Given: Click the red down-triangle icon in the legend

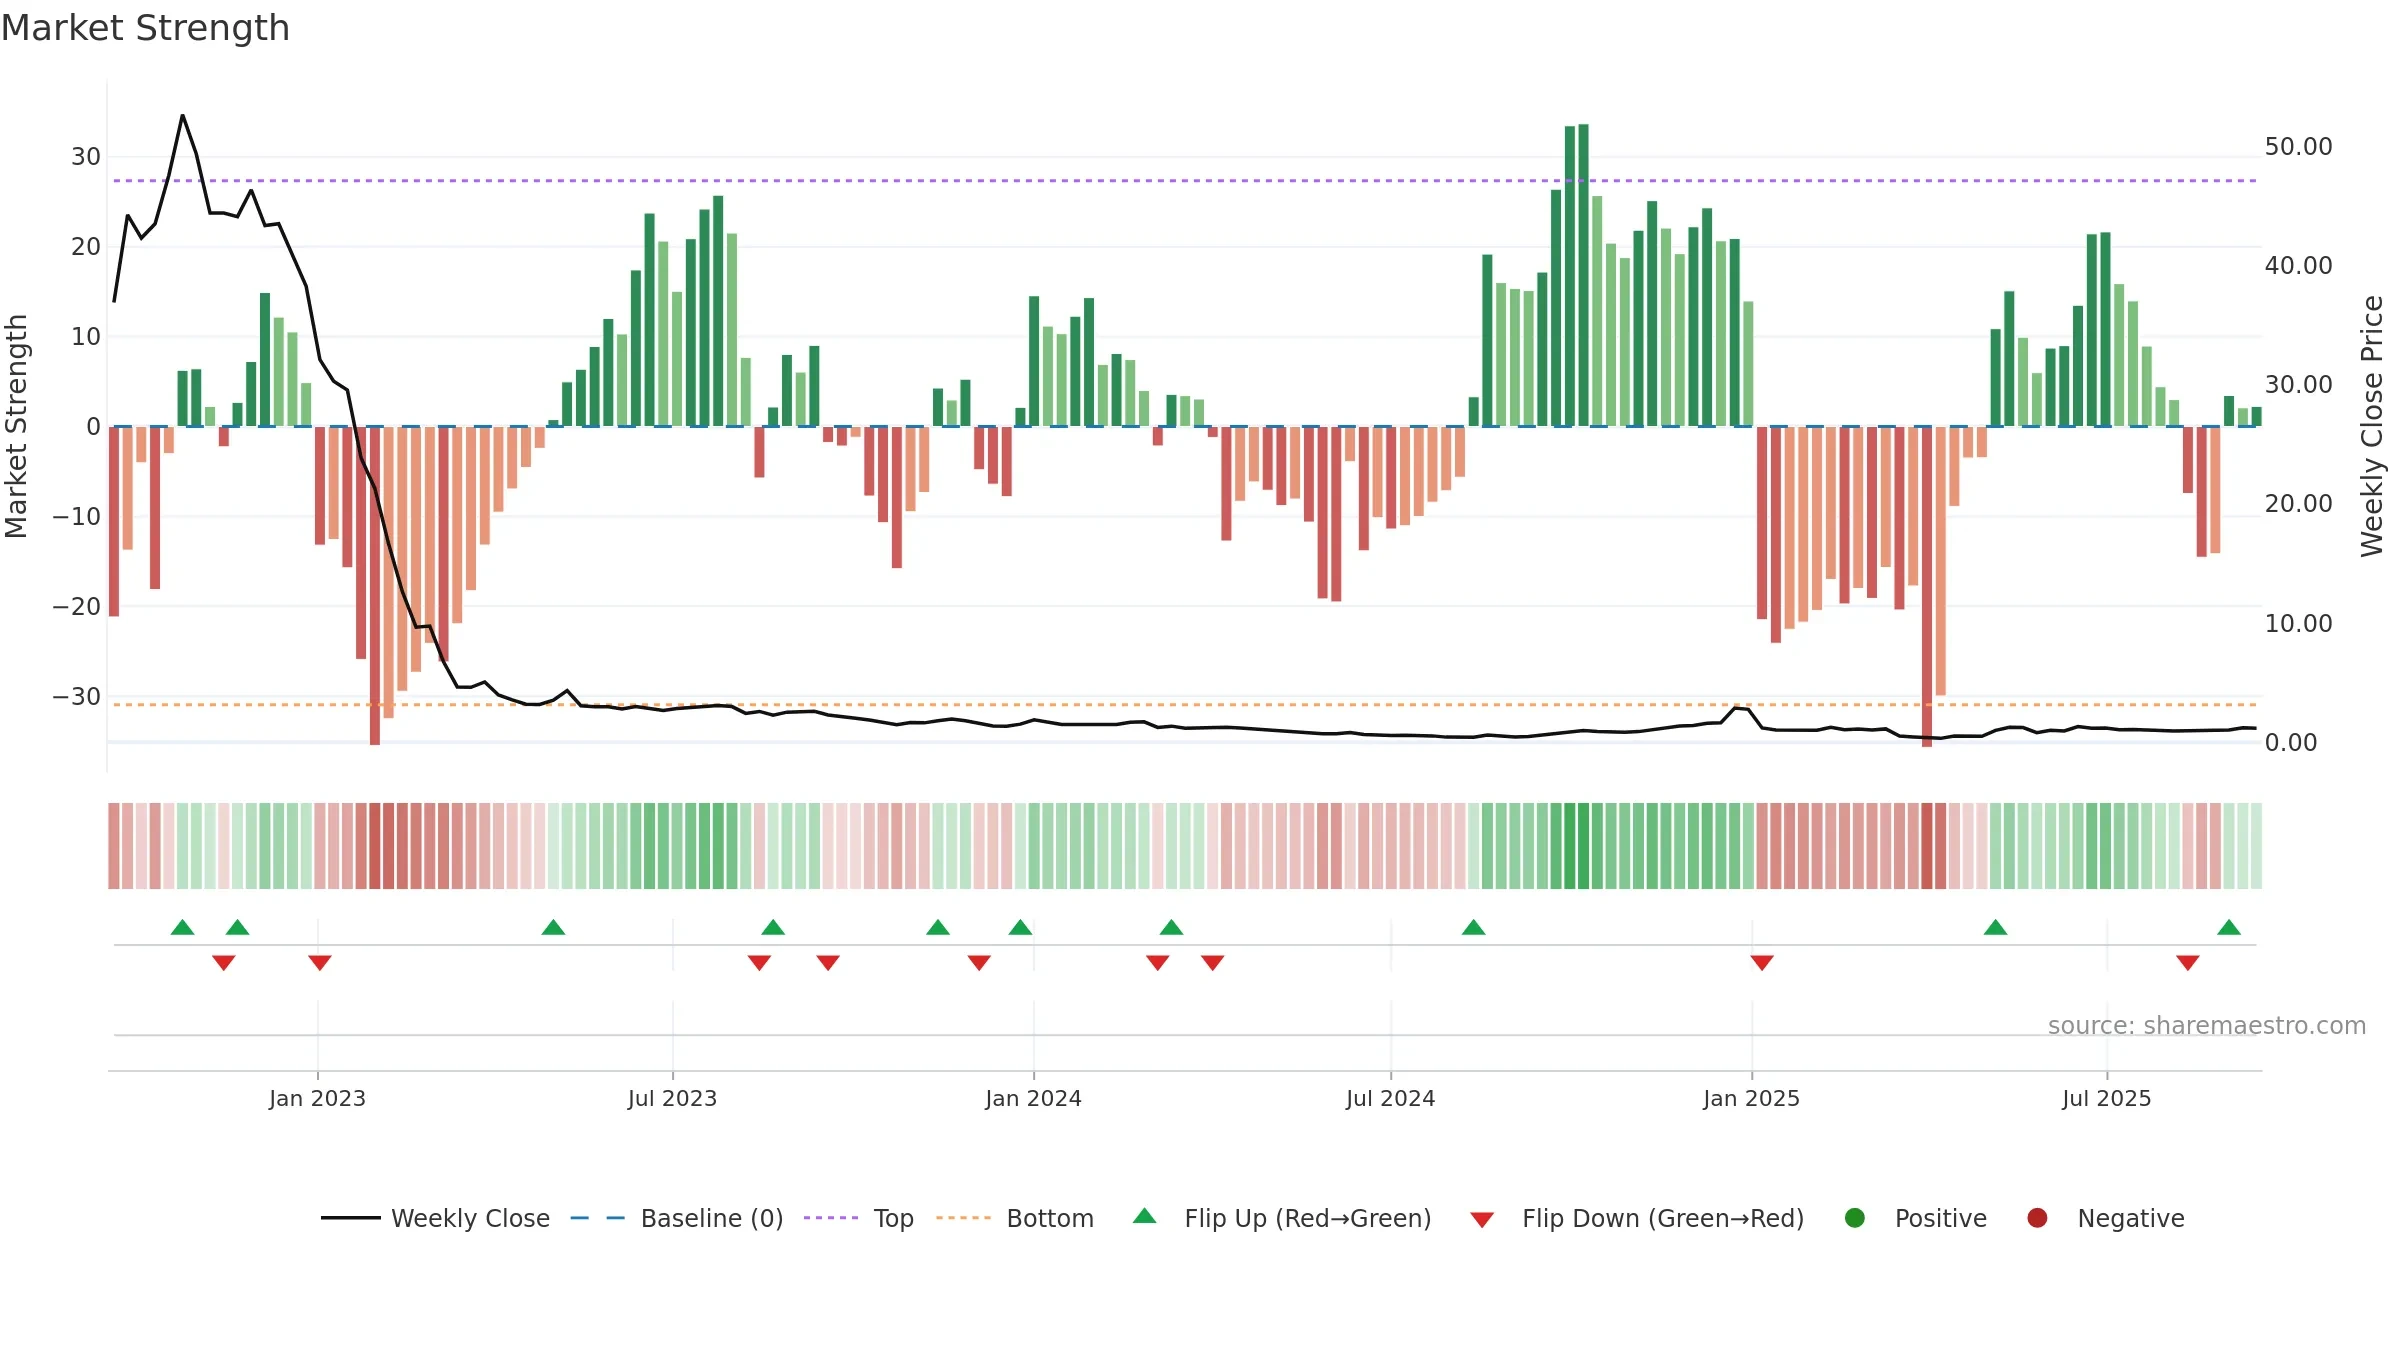Looking at the screenshot, I should coord(1482,1220).
